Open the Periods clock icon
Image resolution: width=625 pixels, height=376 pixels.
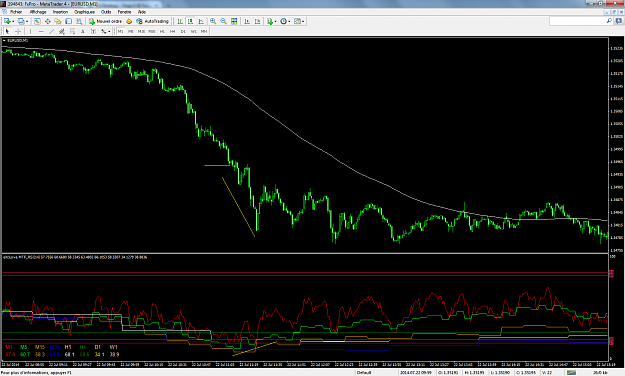[x=283, y=21]
